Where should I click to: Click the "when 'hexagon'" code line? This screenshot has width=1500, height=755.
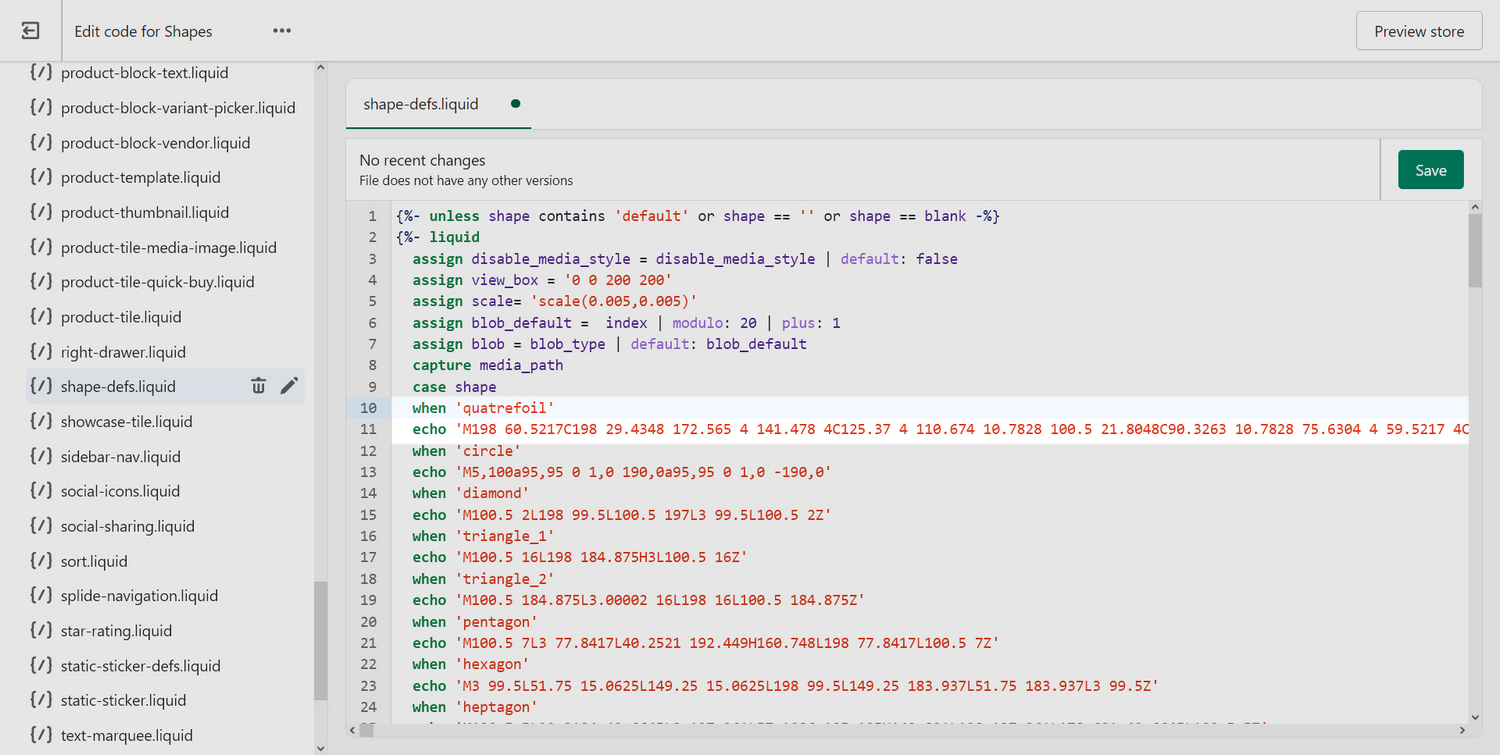tap(471, 664)
